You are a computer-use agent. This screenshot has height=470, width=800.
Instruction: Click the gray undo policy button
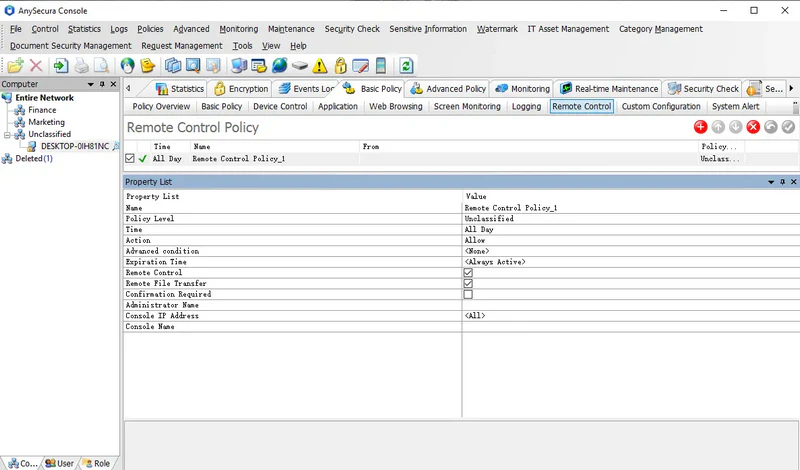coord(770,127)
